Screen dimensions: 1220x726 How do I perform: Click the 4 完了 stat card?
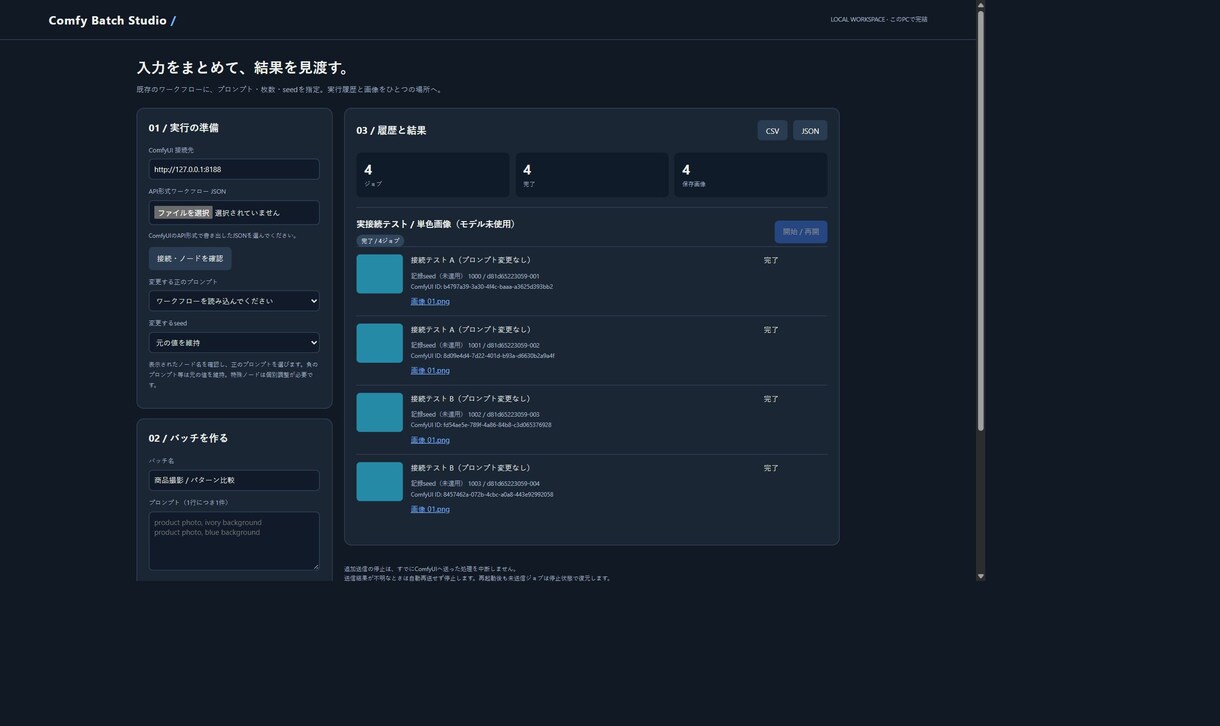point(592,175)
